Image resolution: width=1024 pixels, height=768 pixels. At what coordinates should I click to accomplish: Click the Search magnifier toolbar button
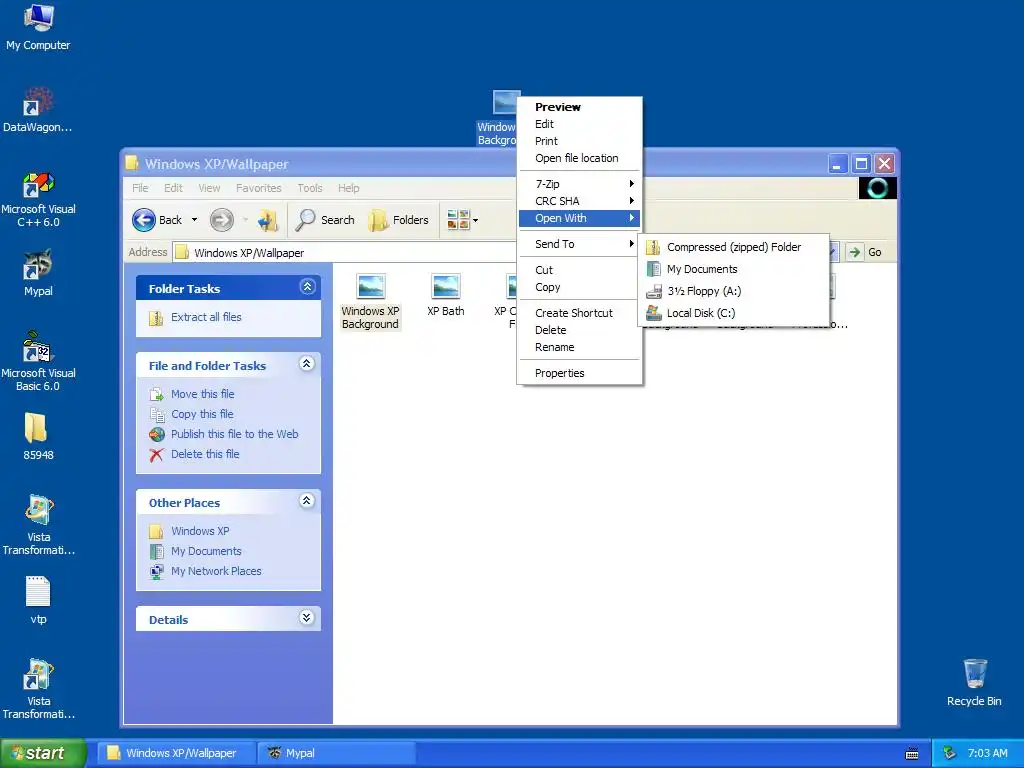[325, 220]
